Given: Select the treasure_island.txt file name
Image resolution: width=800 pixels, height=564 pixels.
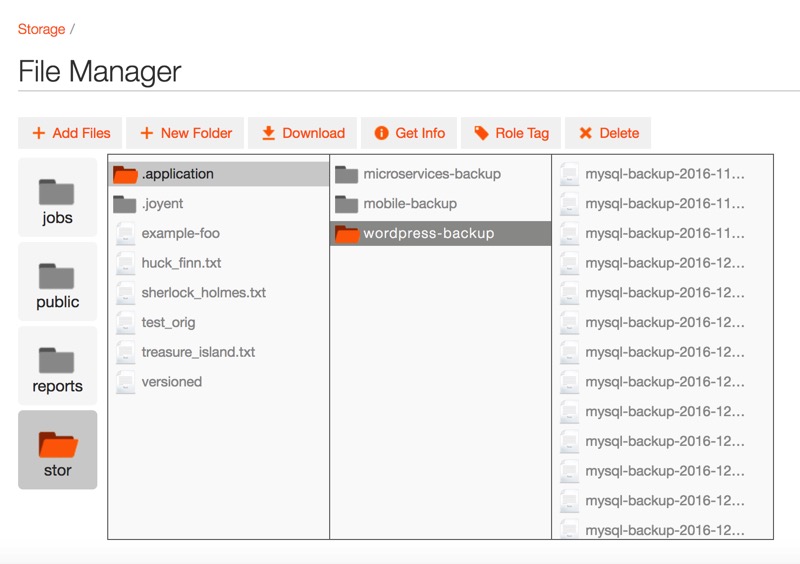Looking at the screenshot, I should click(198, 352).
